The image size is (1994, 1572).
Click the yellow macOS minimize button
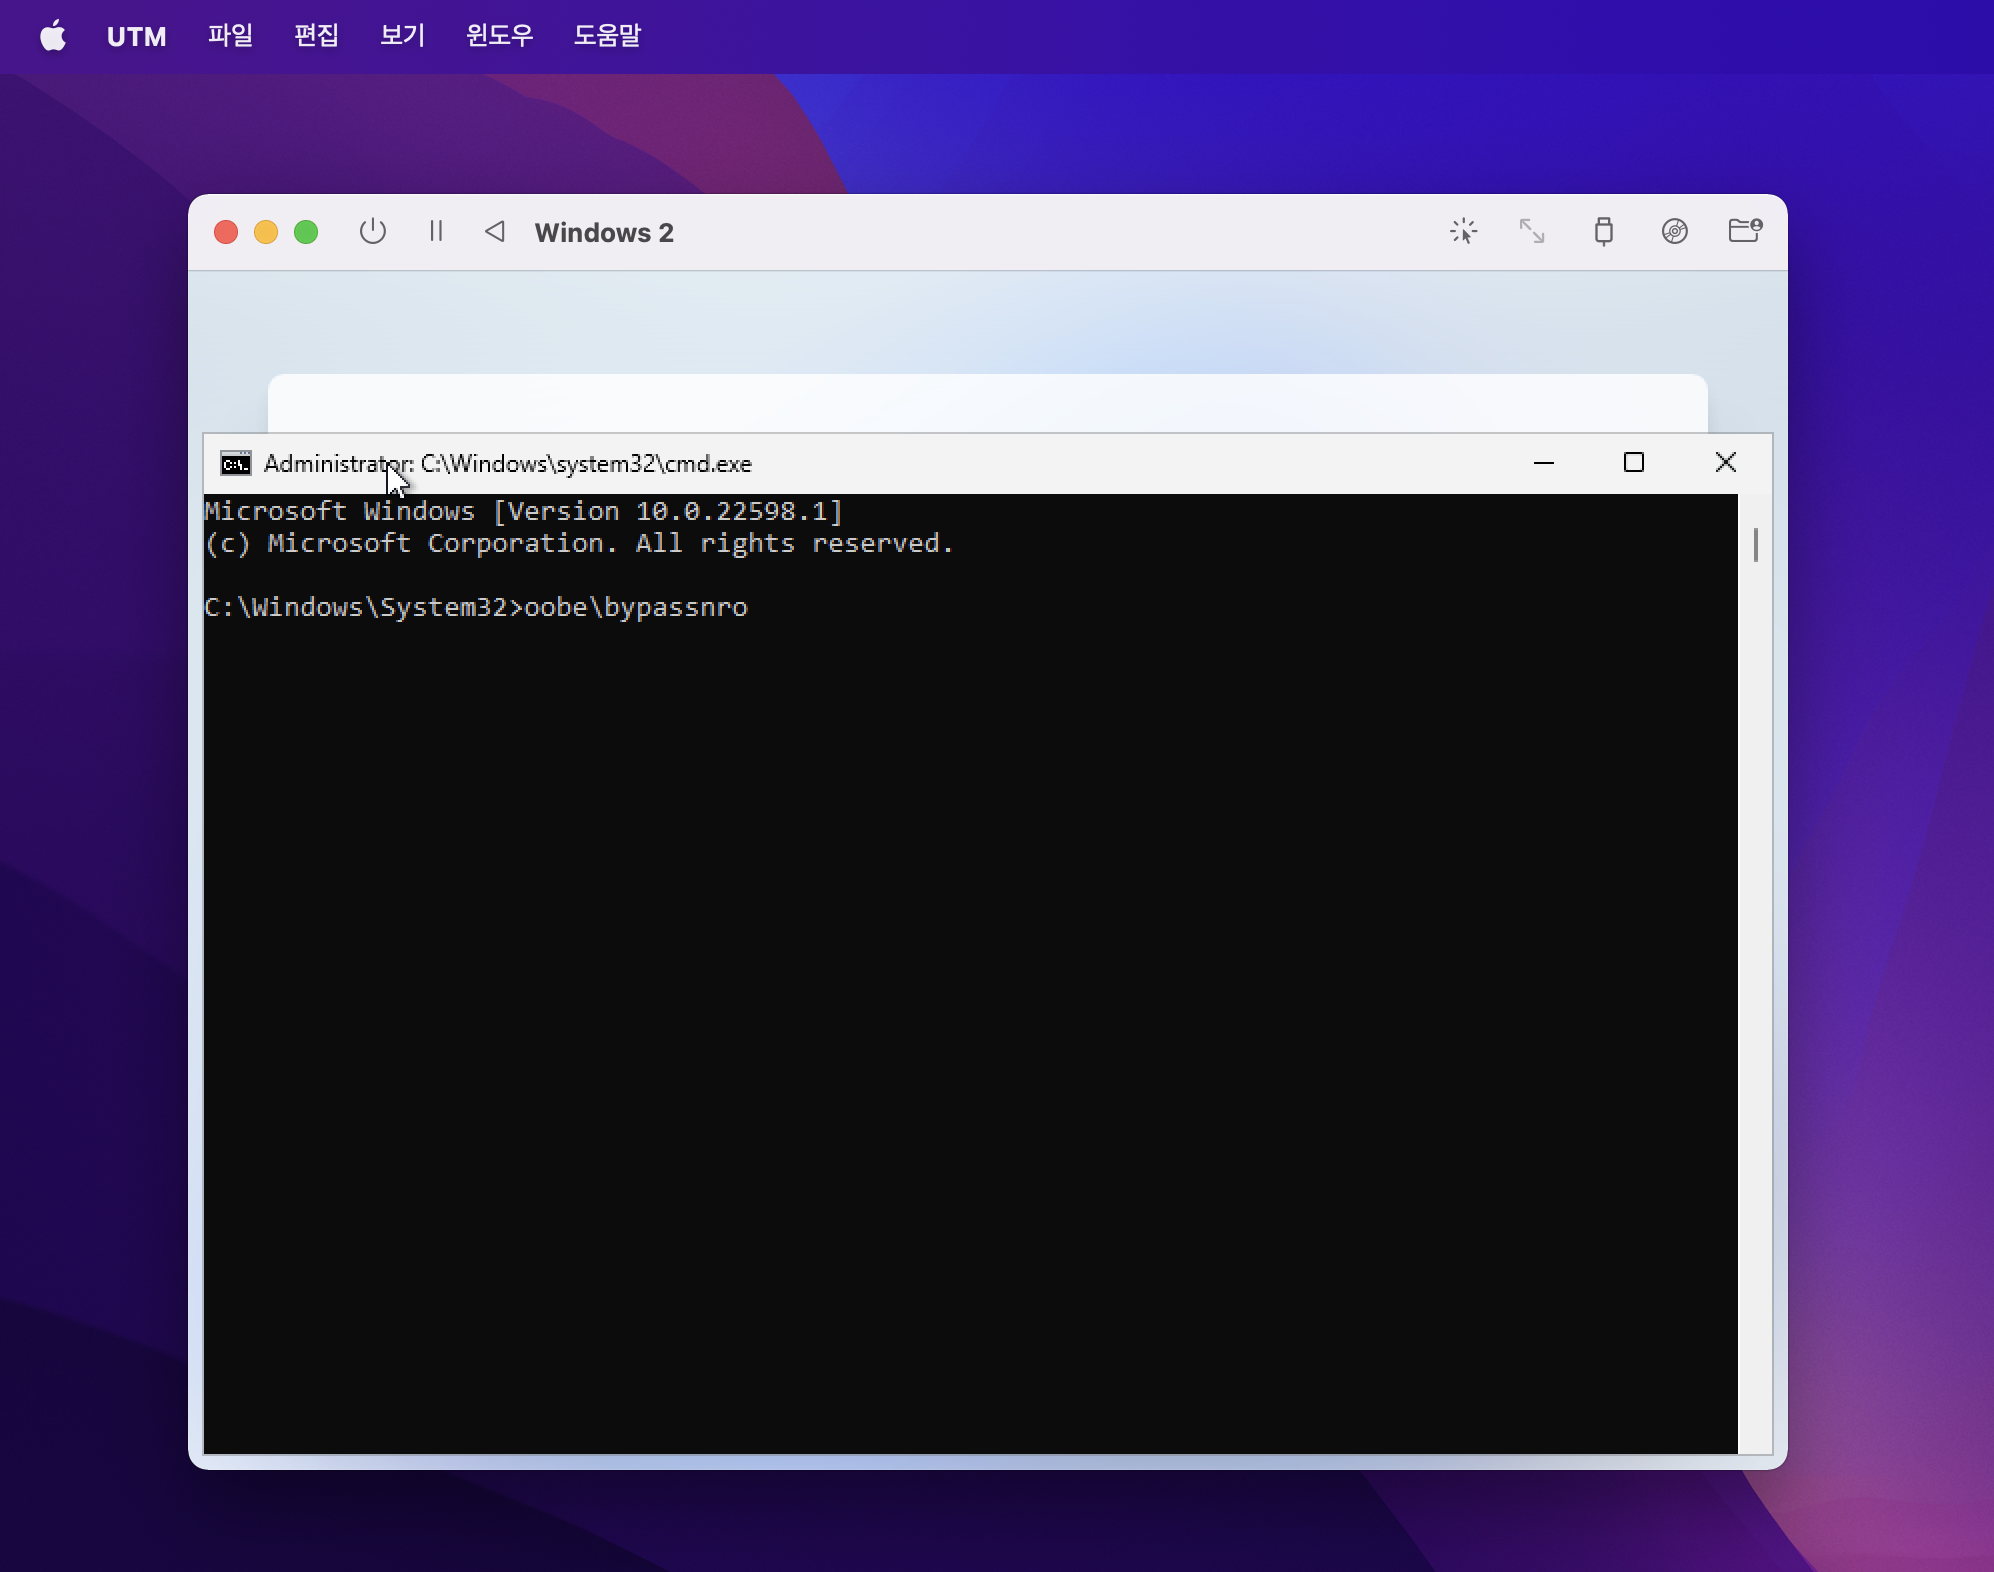pyautogui.click(x=266, y=232)
